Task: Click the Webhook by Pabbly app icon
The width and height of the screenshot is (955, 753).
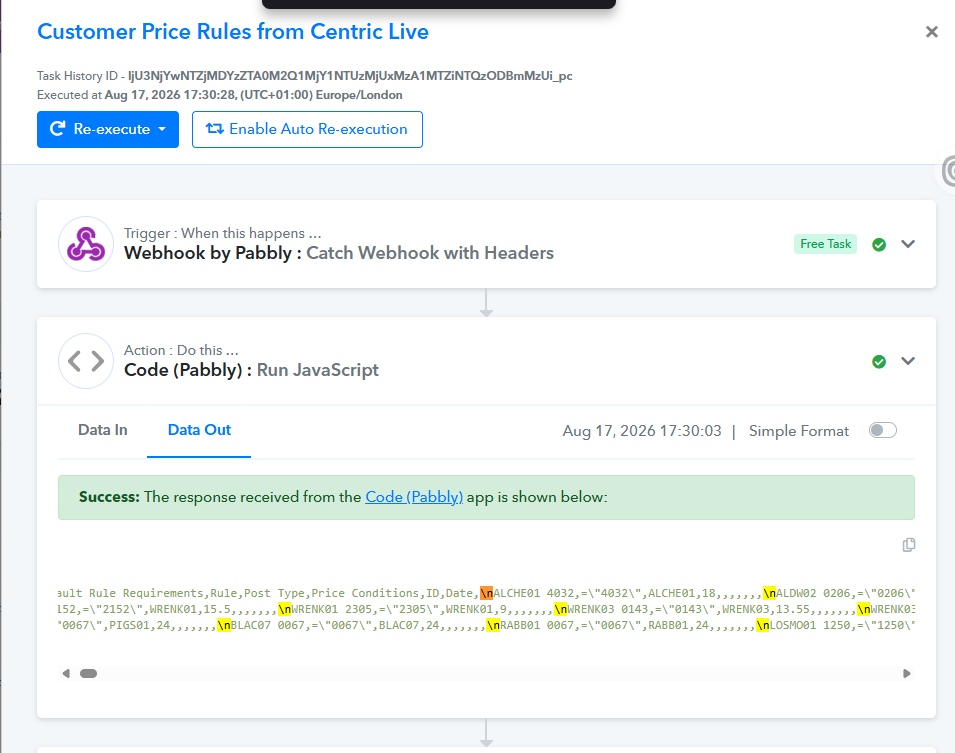Action: [x=86, y=244]
